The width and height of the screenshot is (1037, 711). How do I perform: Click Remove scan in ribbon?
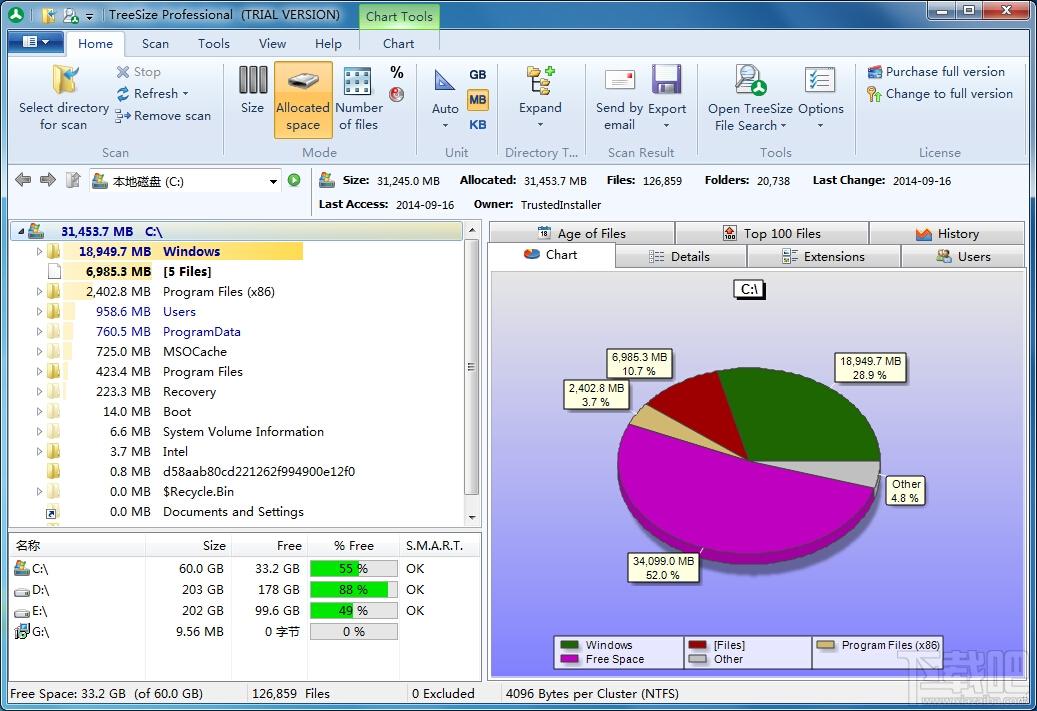pos(163,116)
